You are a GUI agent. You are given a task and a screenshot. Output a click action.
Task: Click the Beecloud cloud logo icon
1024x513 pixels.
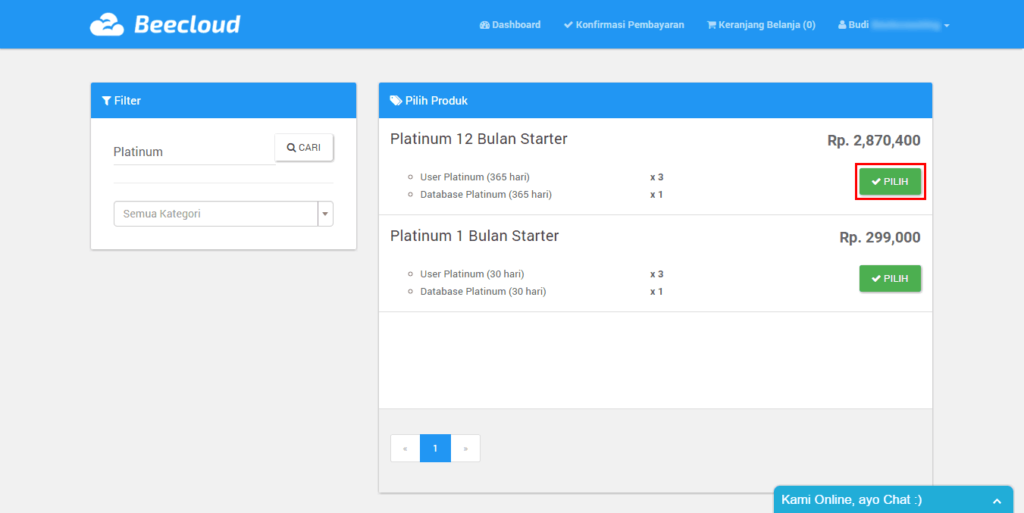tap(107, 25)
